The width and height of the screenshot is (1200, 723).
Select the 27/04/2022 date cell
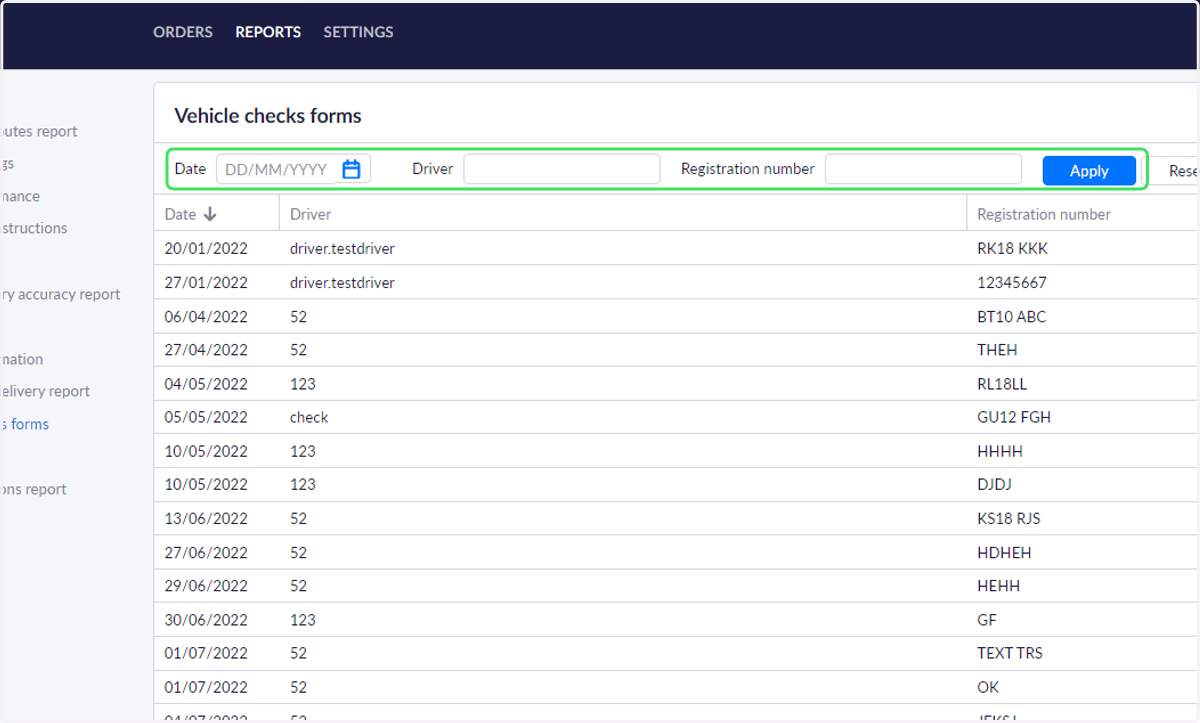click(206, 350)
